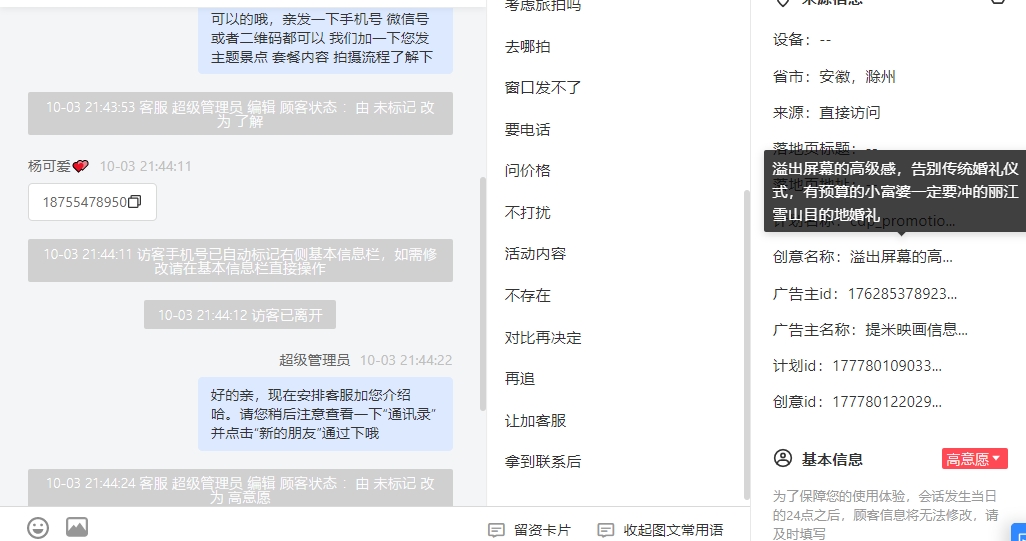Select quick reply 去哪拍

click(x=527, y=47)
